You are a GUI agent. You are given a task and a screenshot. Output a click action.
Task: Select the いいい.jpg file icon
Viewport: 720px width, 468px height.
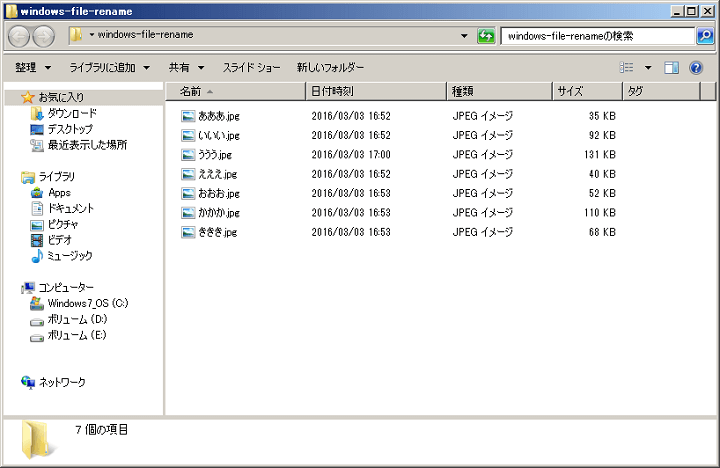pos(188,135)
